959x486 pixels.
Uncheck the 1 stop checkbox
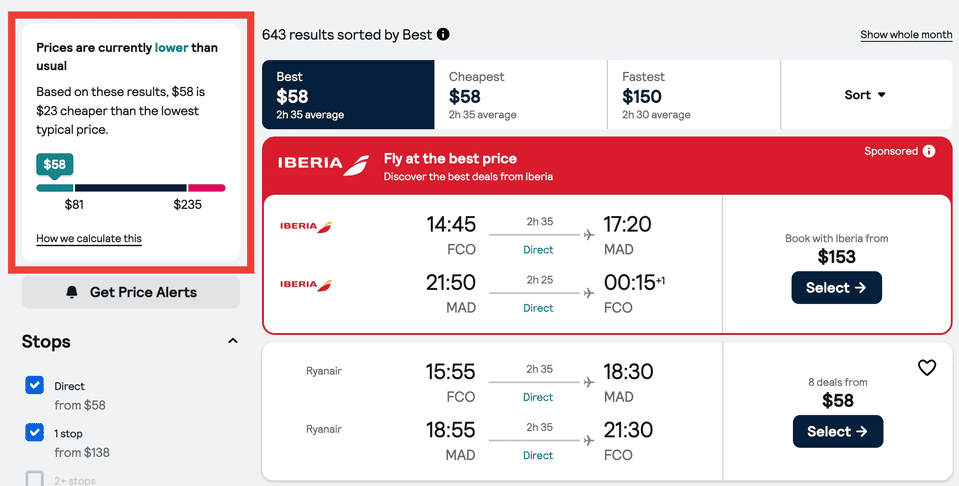35,432
